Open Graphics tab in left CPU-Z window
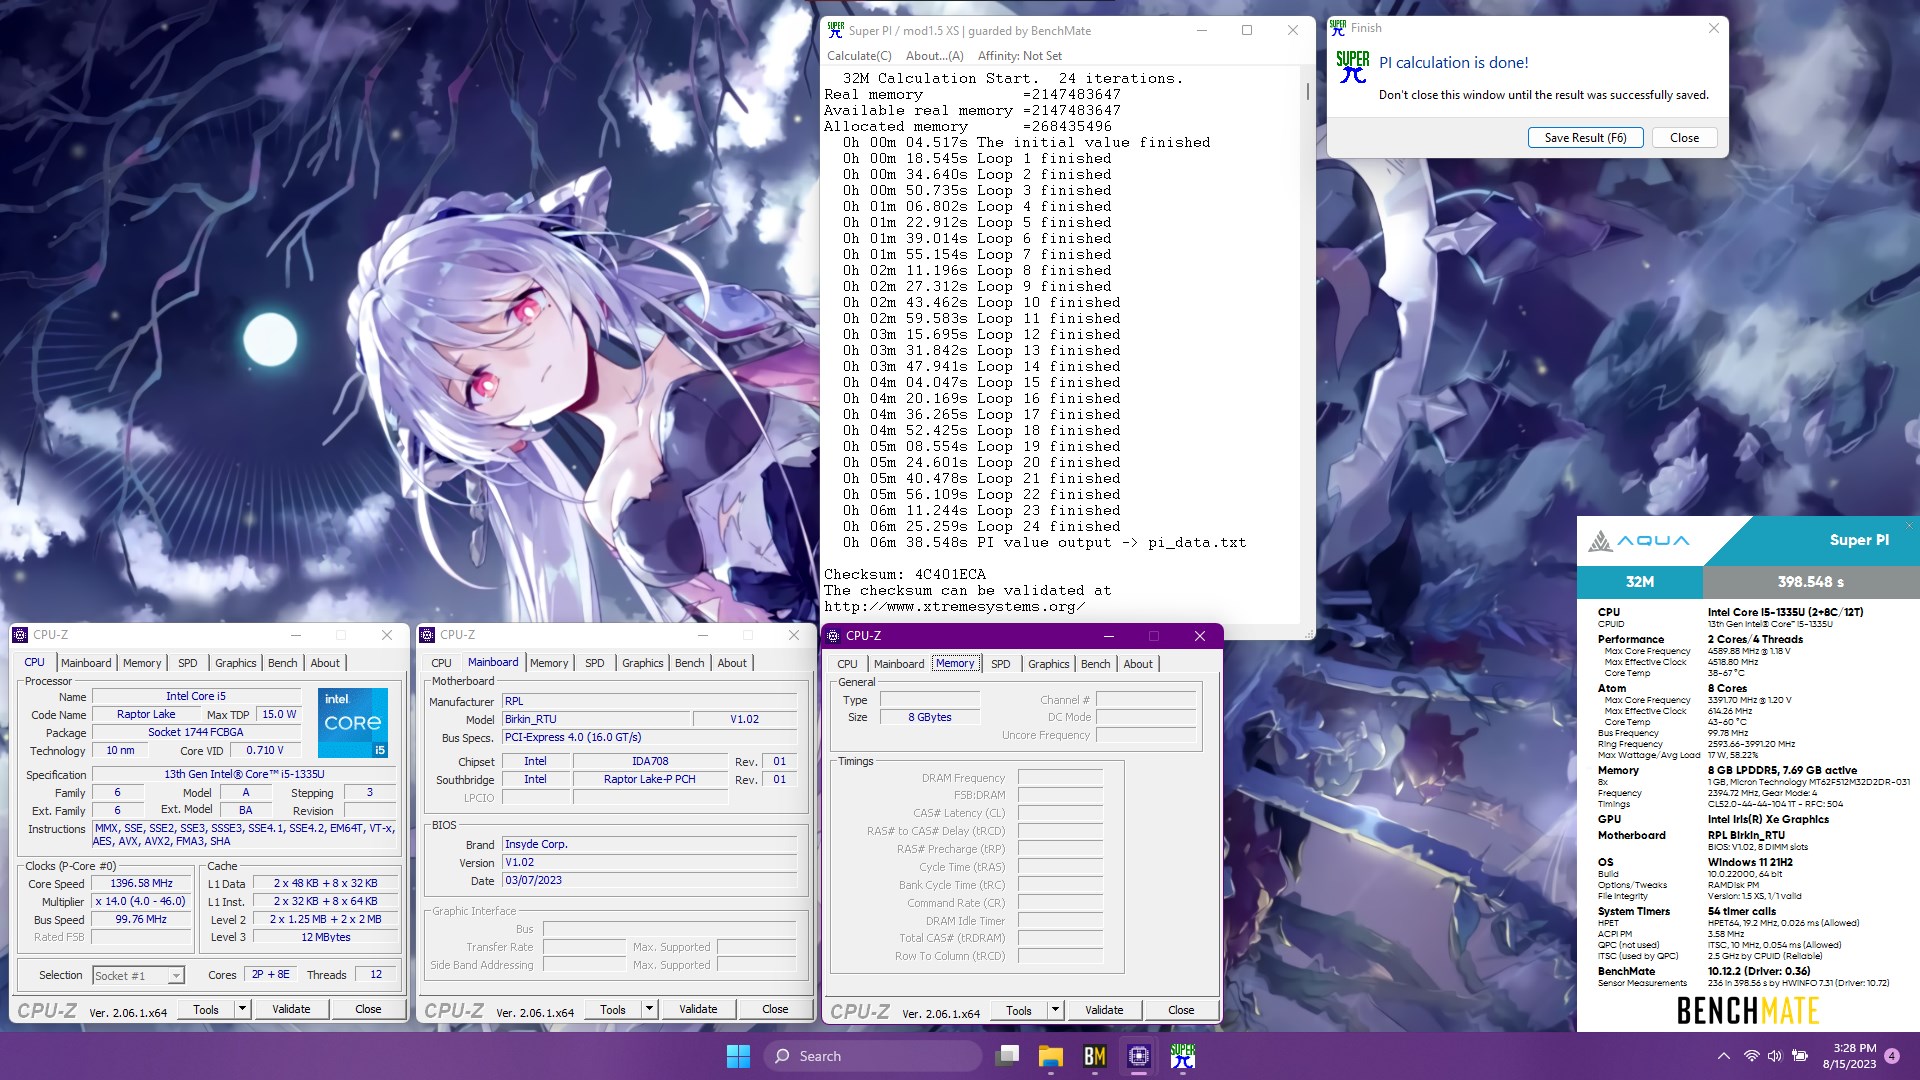Image resolution: width=1920 pixels, height=1080 pixels. click(236, 663)
